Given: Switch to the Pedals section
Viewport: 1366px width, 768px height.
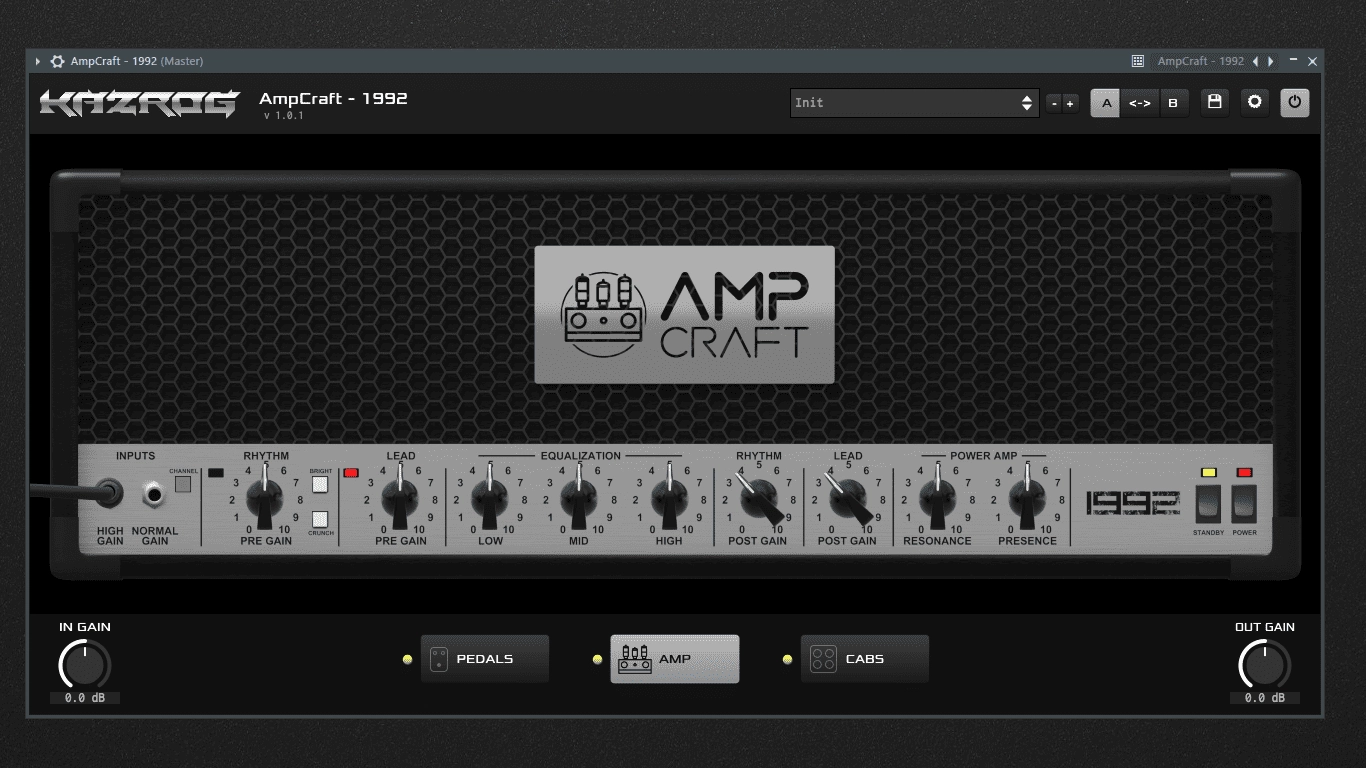Looking at the screenshot, I should (x=484, y=659).
